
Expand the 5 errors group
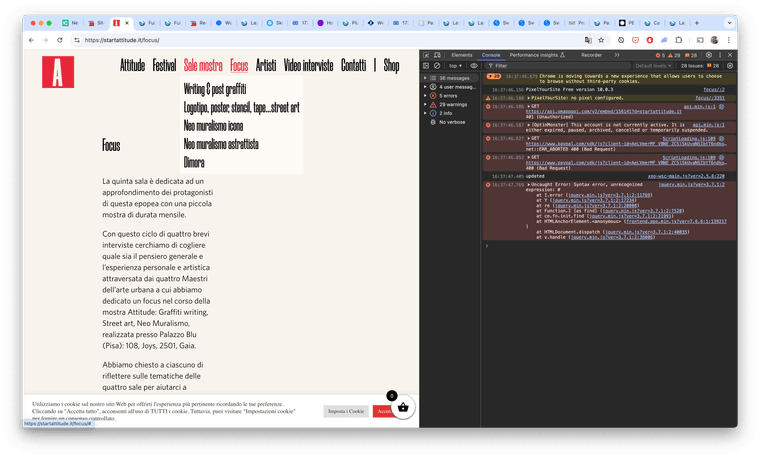click(x=425, y=95)
